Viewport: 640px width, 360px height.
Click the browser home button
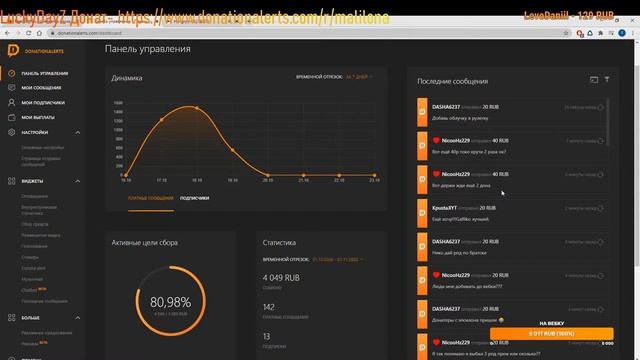coord(39,33)
